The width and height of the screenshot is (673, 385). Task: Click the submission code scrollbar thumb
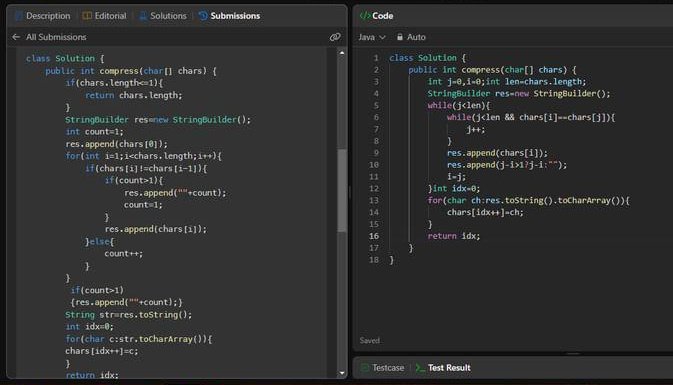[x=342, y=191]
